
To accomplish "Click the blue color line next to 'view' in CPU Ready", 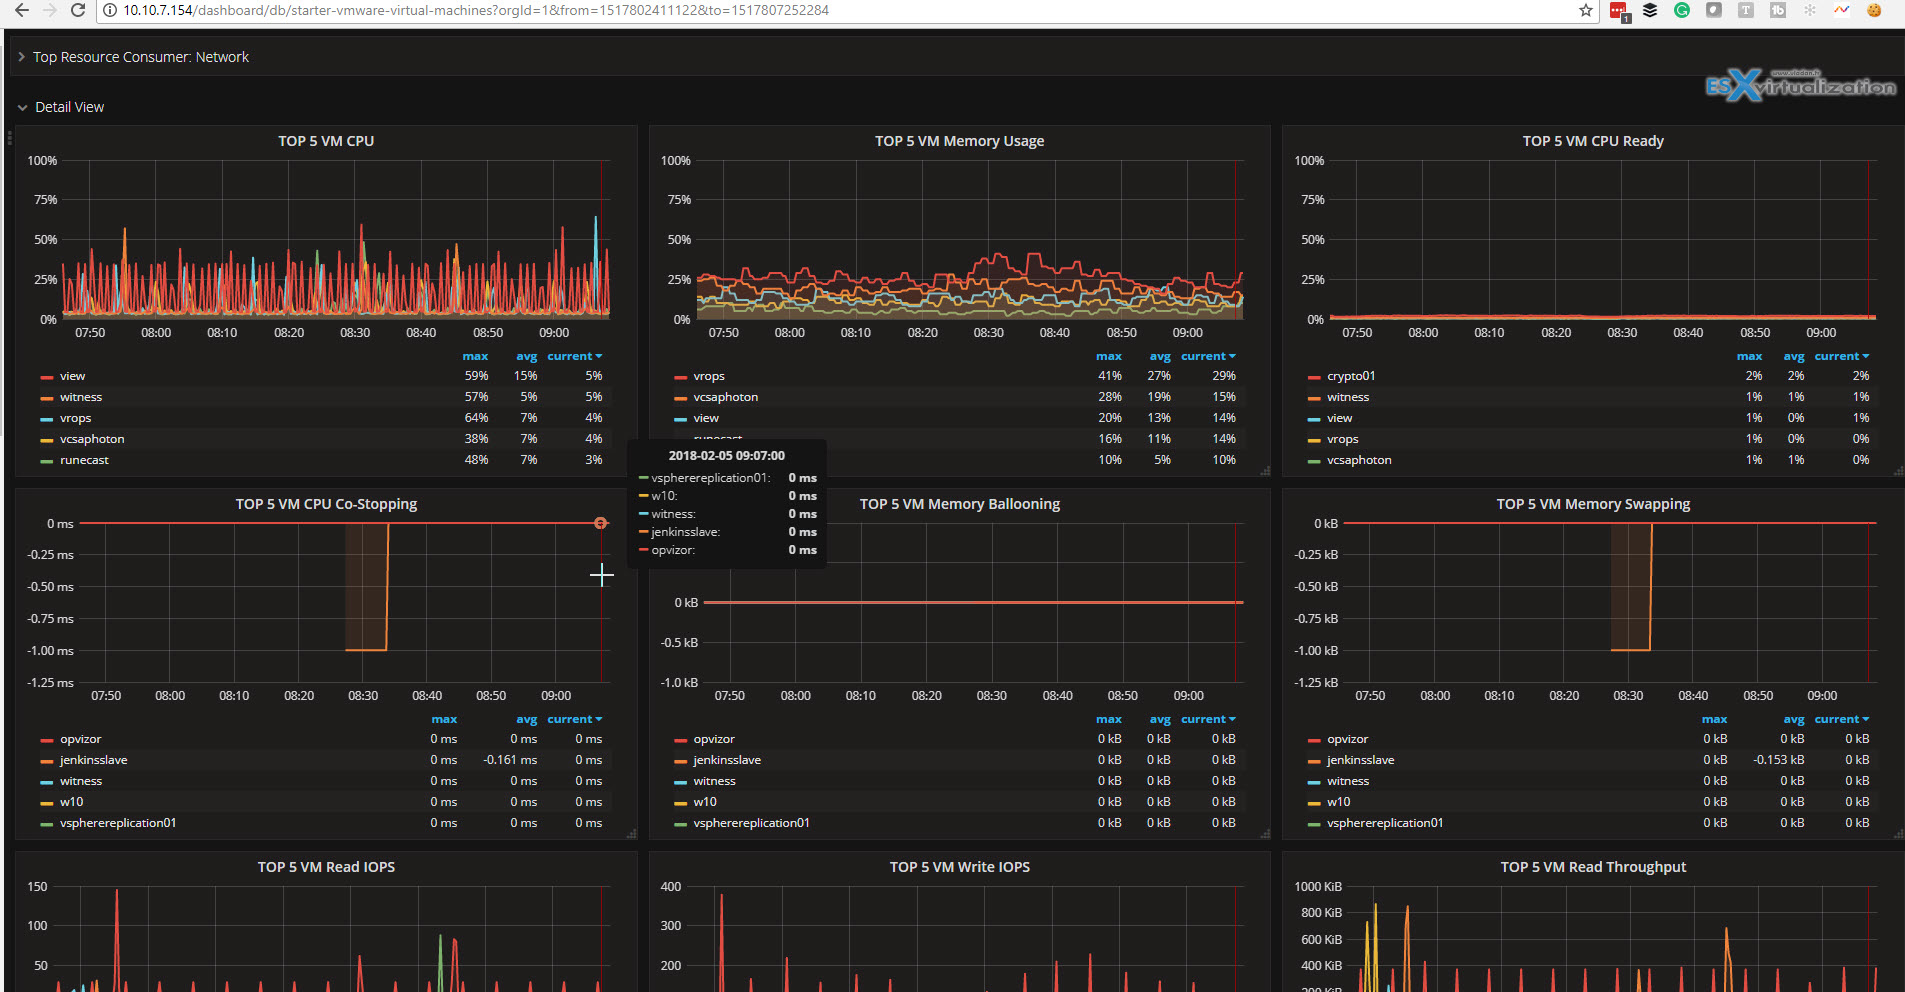I will tap(1314, 419).
